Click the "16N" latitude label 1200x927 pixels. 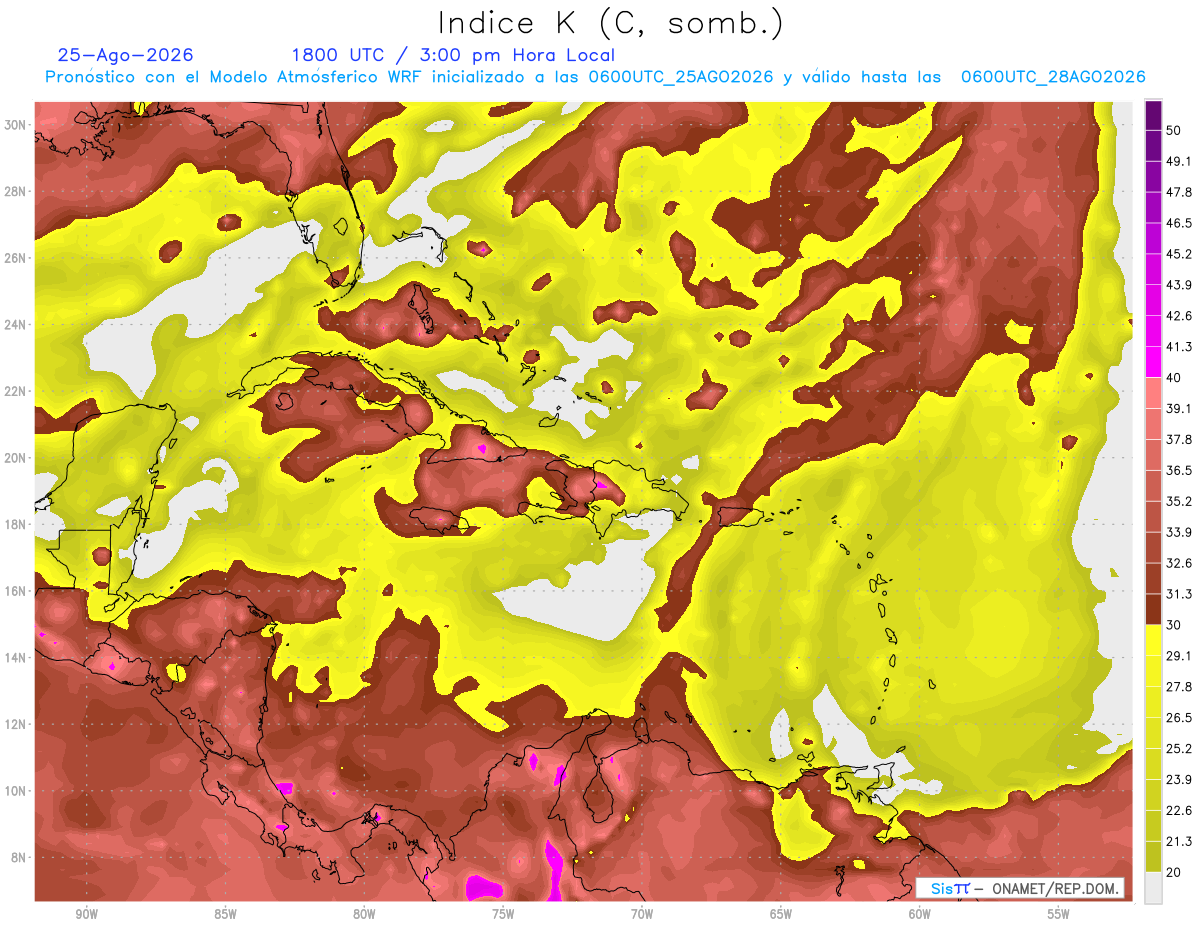click(17, 591)
